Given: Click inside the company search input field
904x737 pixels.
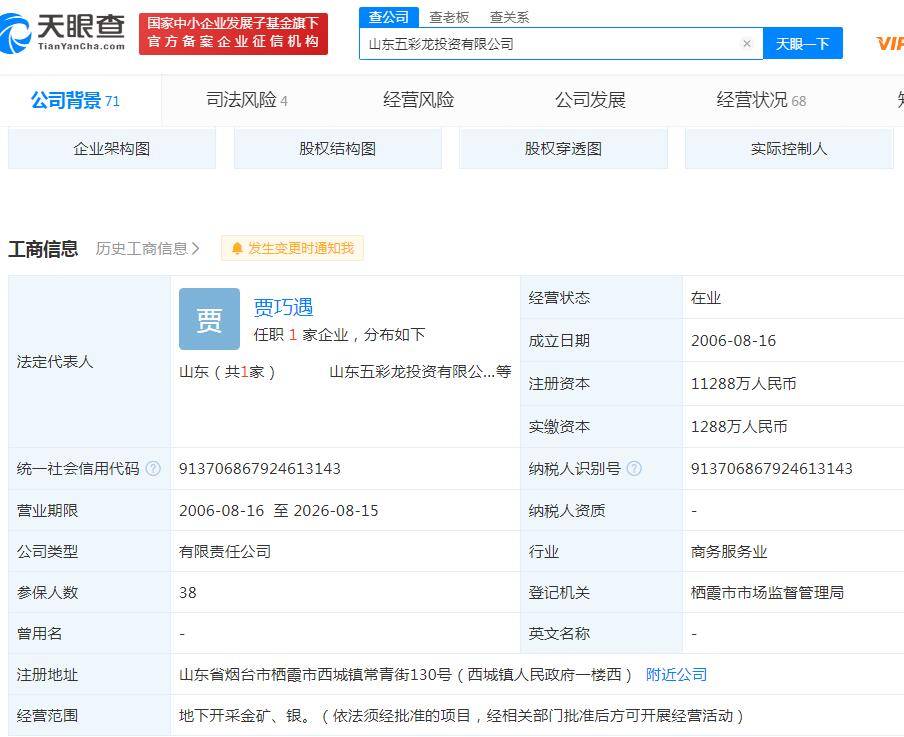Looking at the screenshot, I should tap(550, 43).
